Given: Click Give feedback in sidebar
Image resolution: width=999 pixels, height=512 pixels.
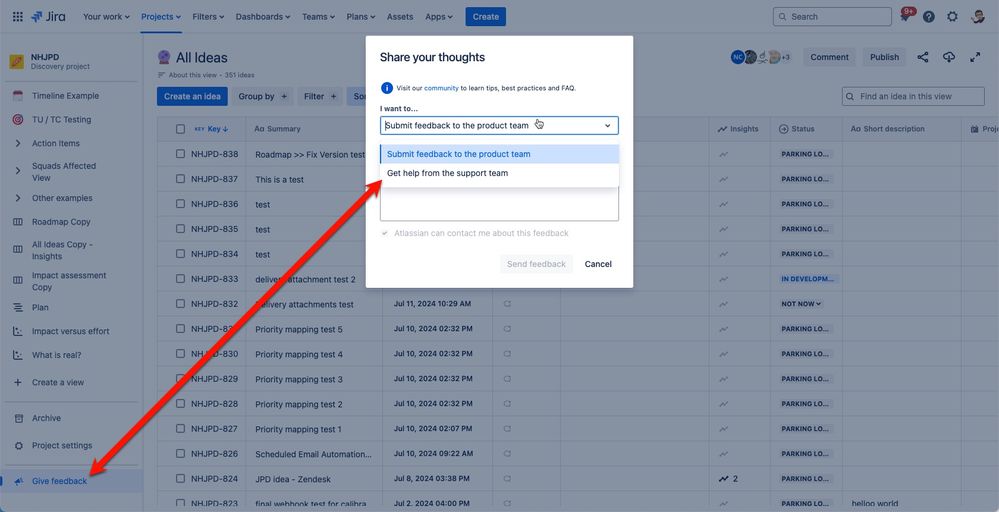Looking at the screenshot, I should (59, 481).
